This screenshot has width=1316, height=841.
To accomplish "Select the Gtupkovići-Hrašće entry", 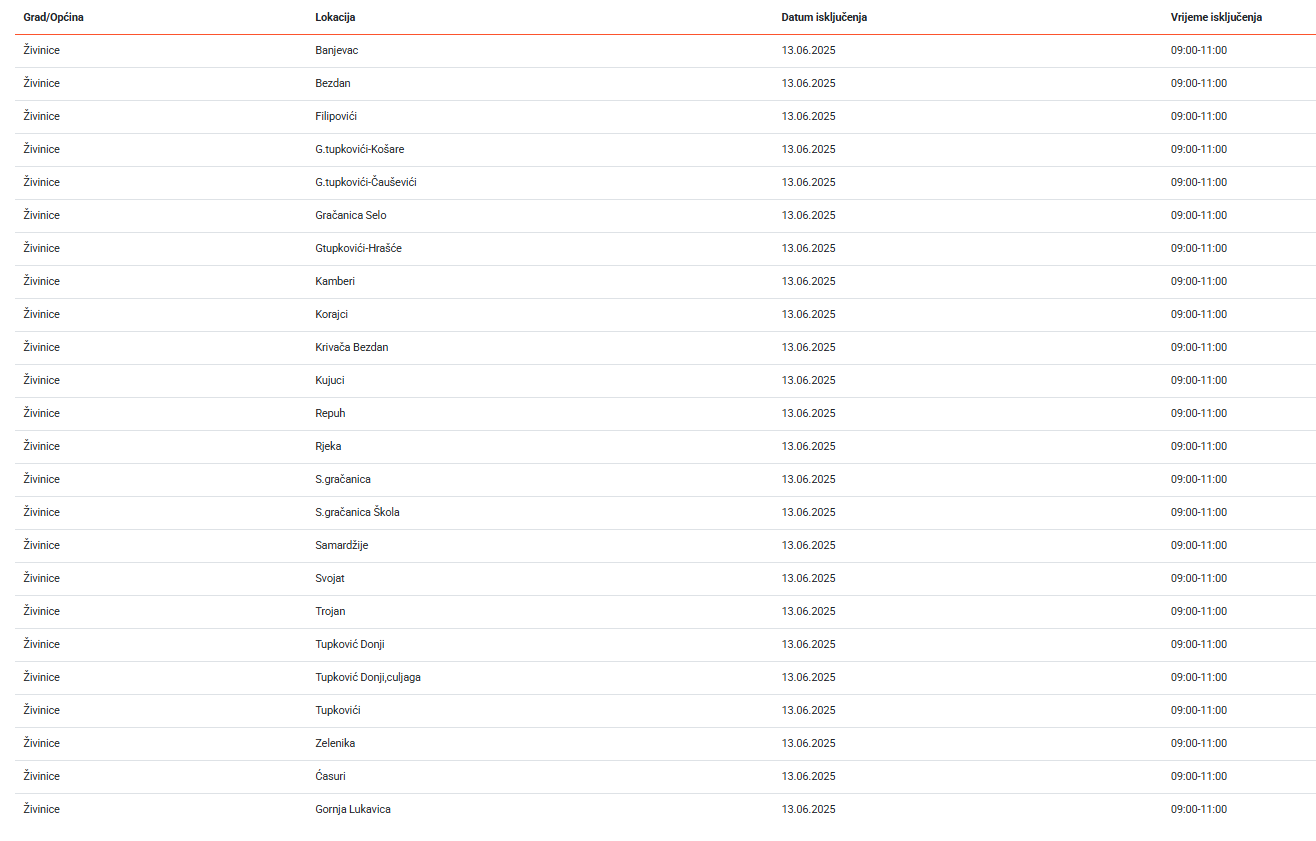I will [x=358, y=248].
